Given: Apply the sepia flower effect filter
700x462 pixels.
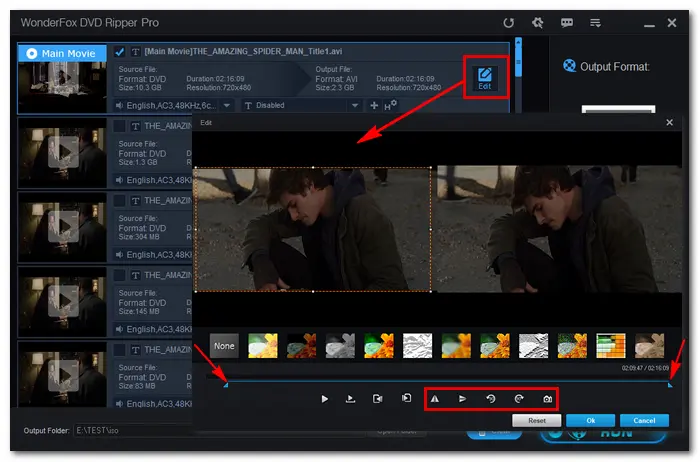Looking at the screenshot, I should point(650,346).
